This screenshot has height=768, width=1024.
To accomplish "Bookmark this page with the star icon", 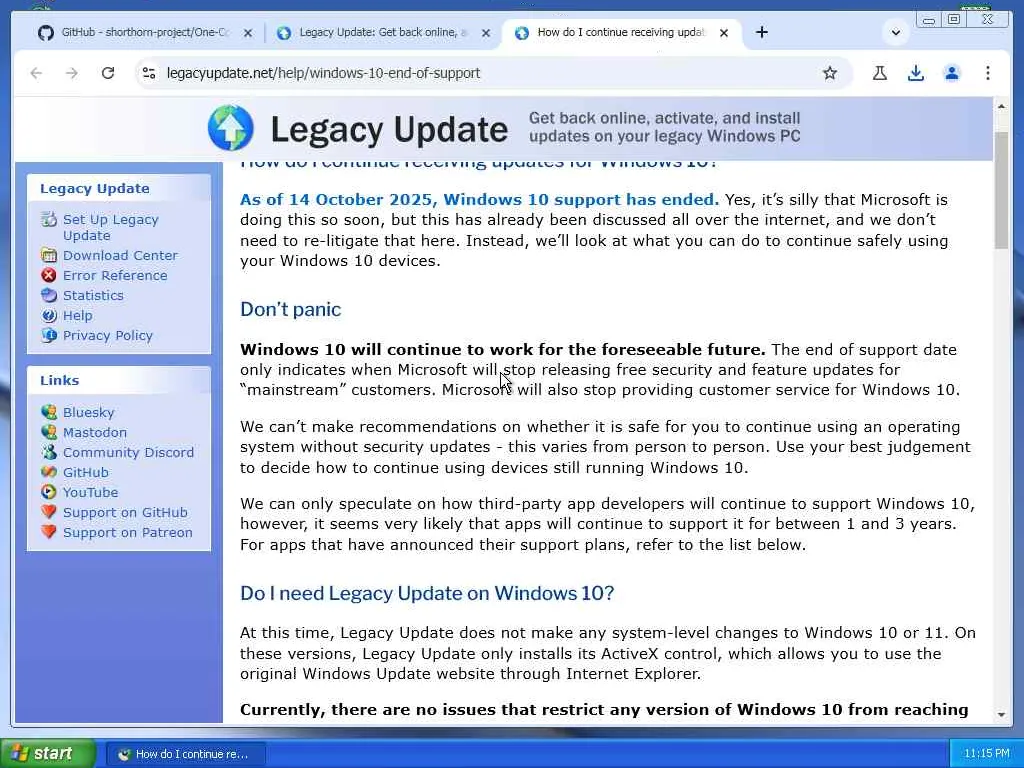I will (x=829, y=73).
